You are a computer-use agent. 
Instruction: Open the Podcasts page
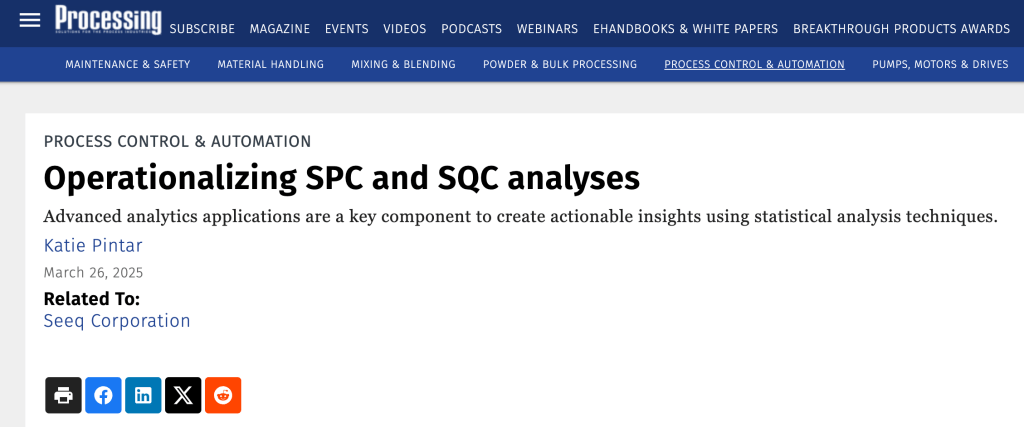click(471, 29)
